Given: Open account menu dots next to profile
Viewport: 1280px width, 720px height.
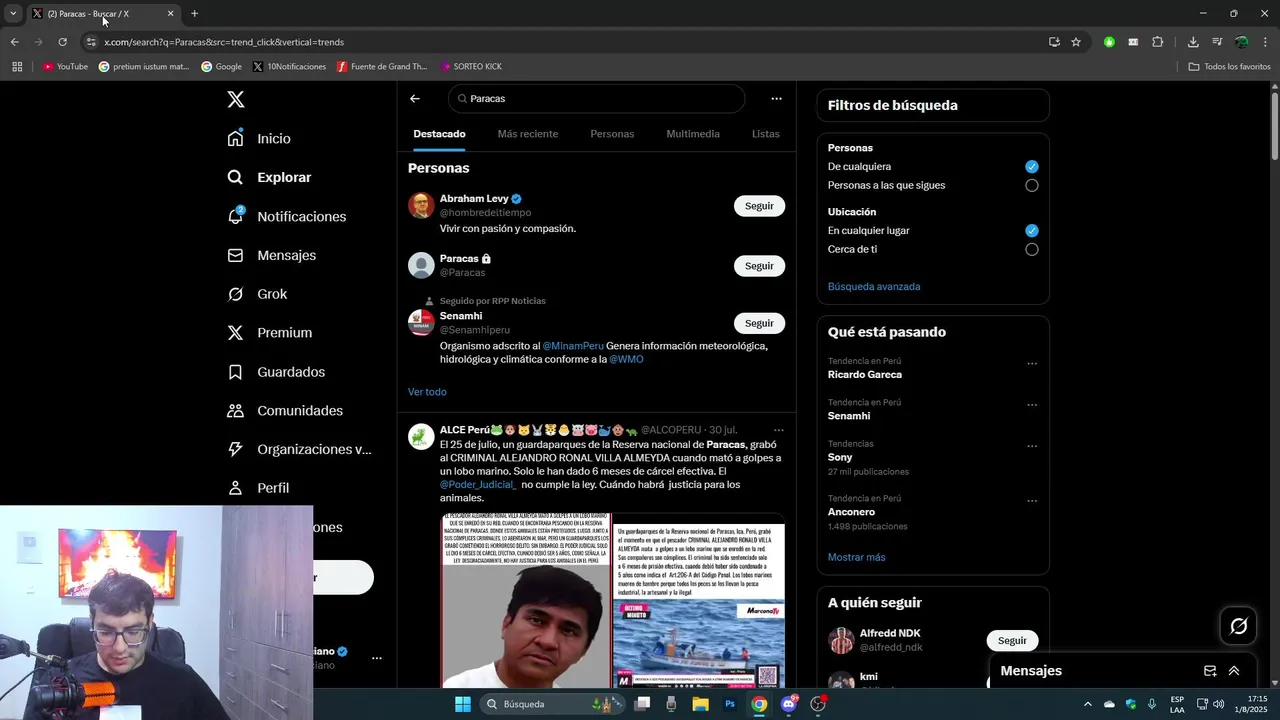Looking at the screenshot, I should click(x=377, y=658).
